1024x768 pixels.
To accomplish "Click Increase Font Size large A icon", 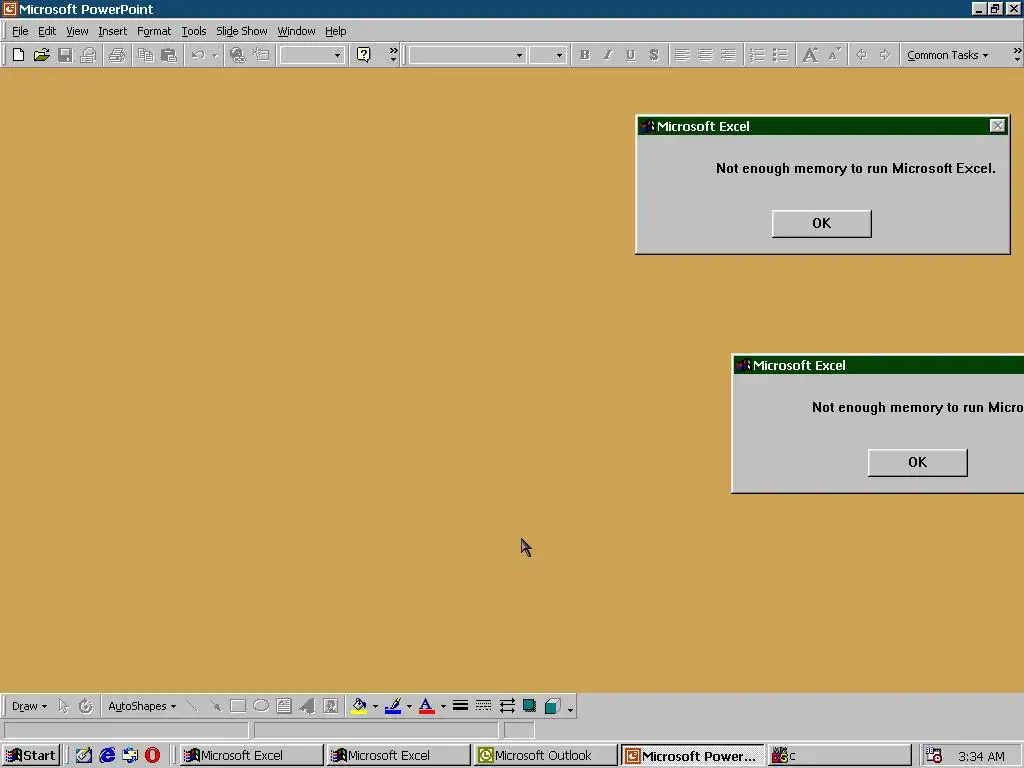I will [810, 55].
